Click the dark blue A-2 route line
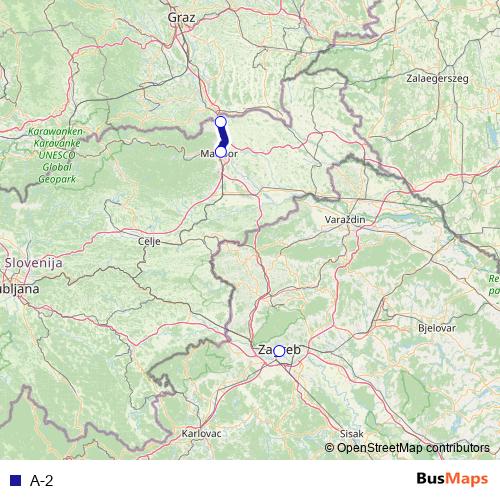This screenshot has width=500, height=500. [223, 137]
